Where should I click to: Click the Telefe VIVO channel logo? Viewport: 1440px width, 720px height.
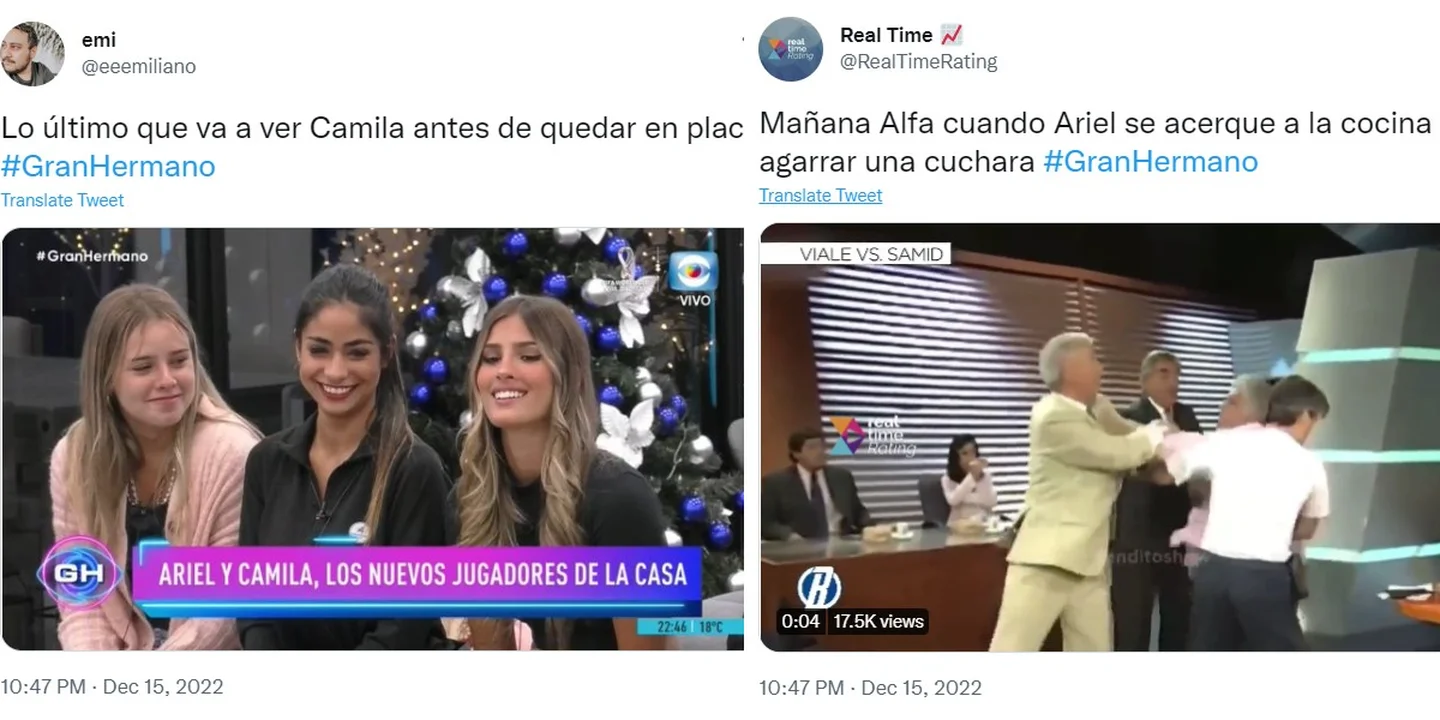[x=694, y=278]
